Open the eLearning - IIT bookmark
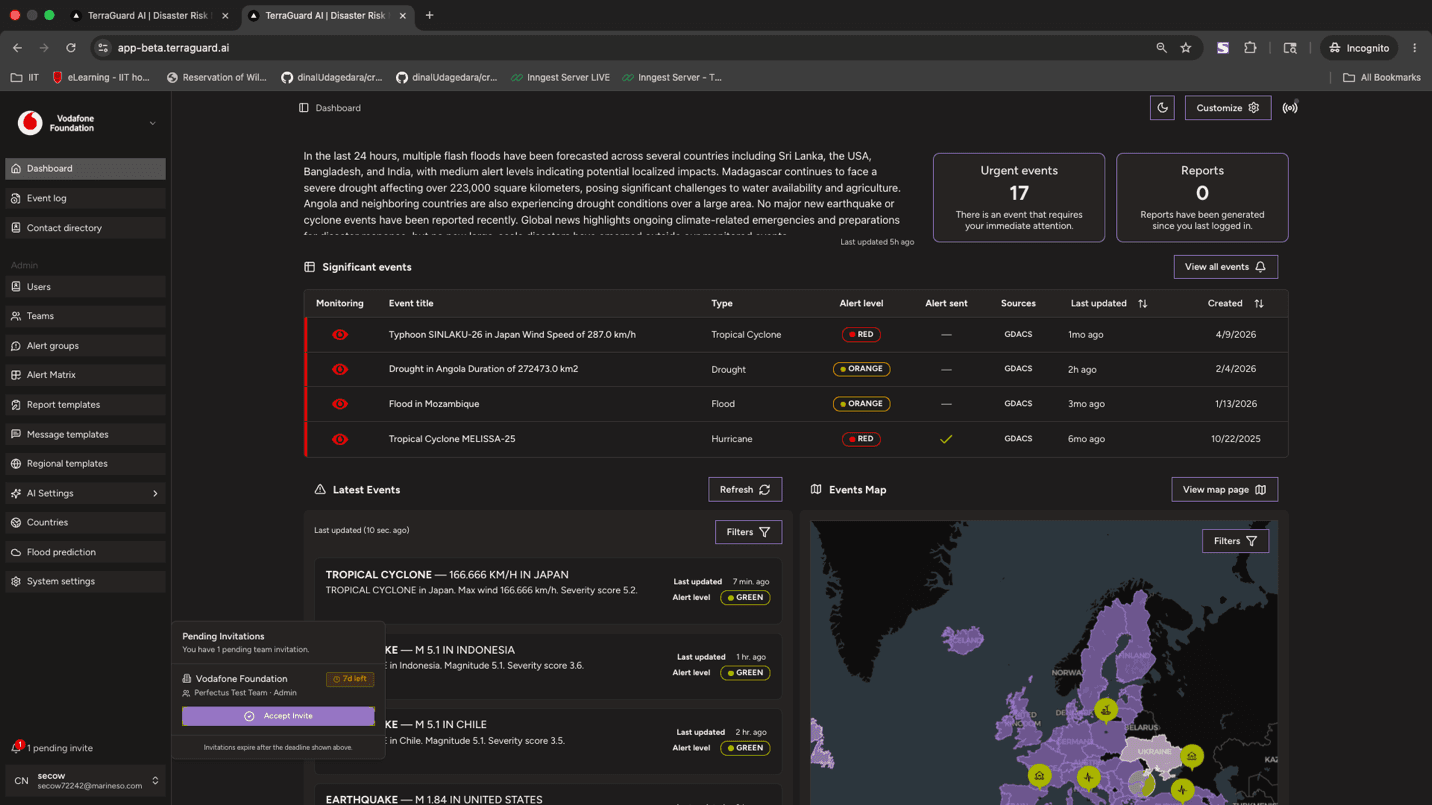Screen dimensions: 1432x805 100,77
